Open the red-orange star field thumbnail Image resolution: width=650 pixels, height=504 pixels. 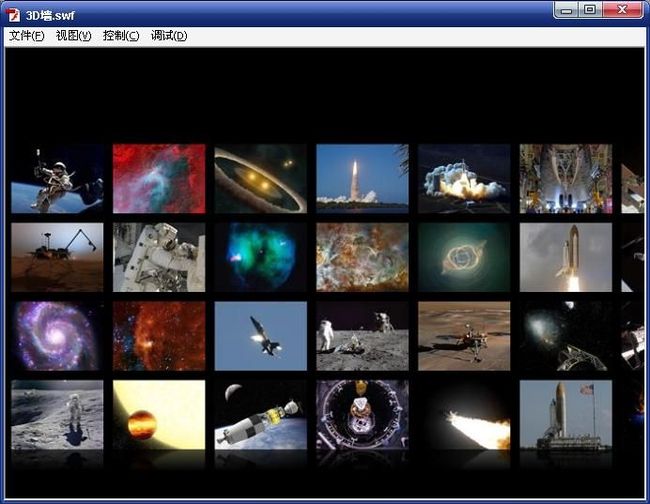point(159,336)
